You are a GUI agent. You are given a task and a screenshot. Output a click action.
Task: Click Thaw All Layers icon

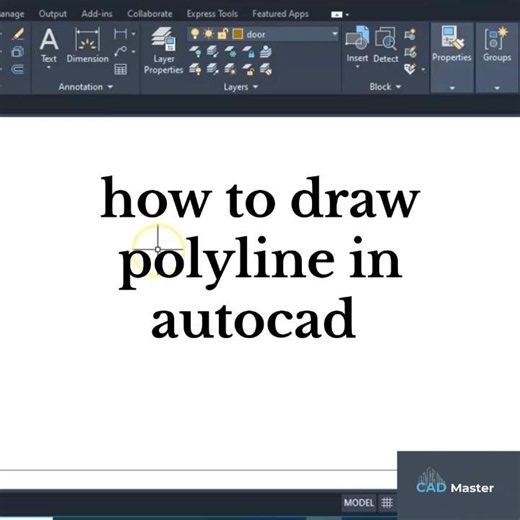(x=230, y=69)
